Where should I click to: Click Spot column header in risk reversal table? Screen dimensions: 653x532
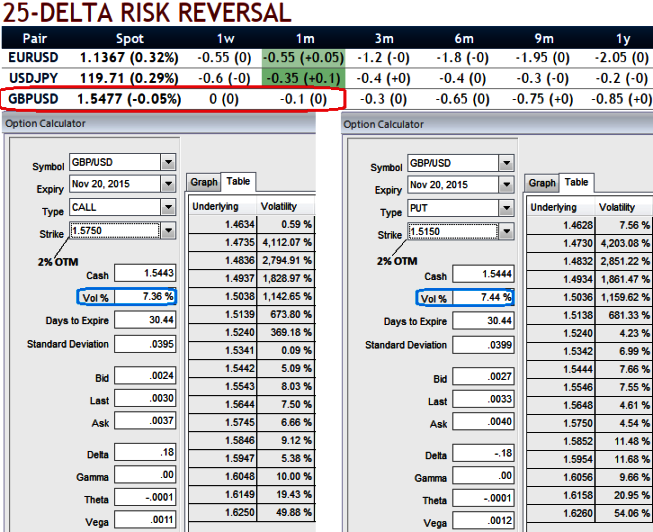point(130,38)
